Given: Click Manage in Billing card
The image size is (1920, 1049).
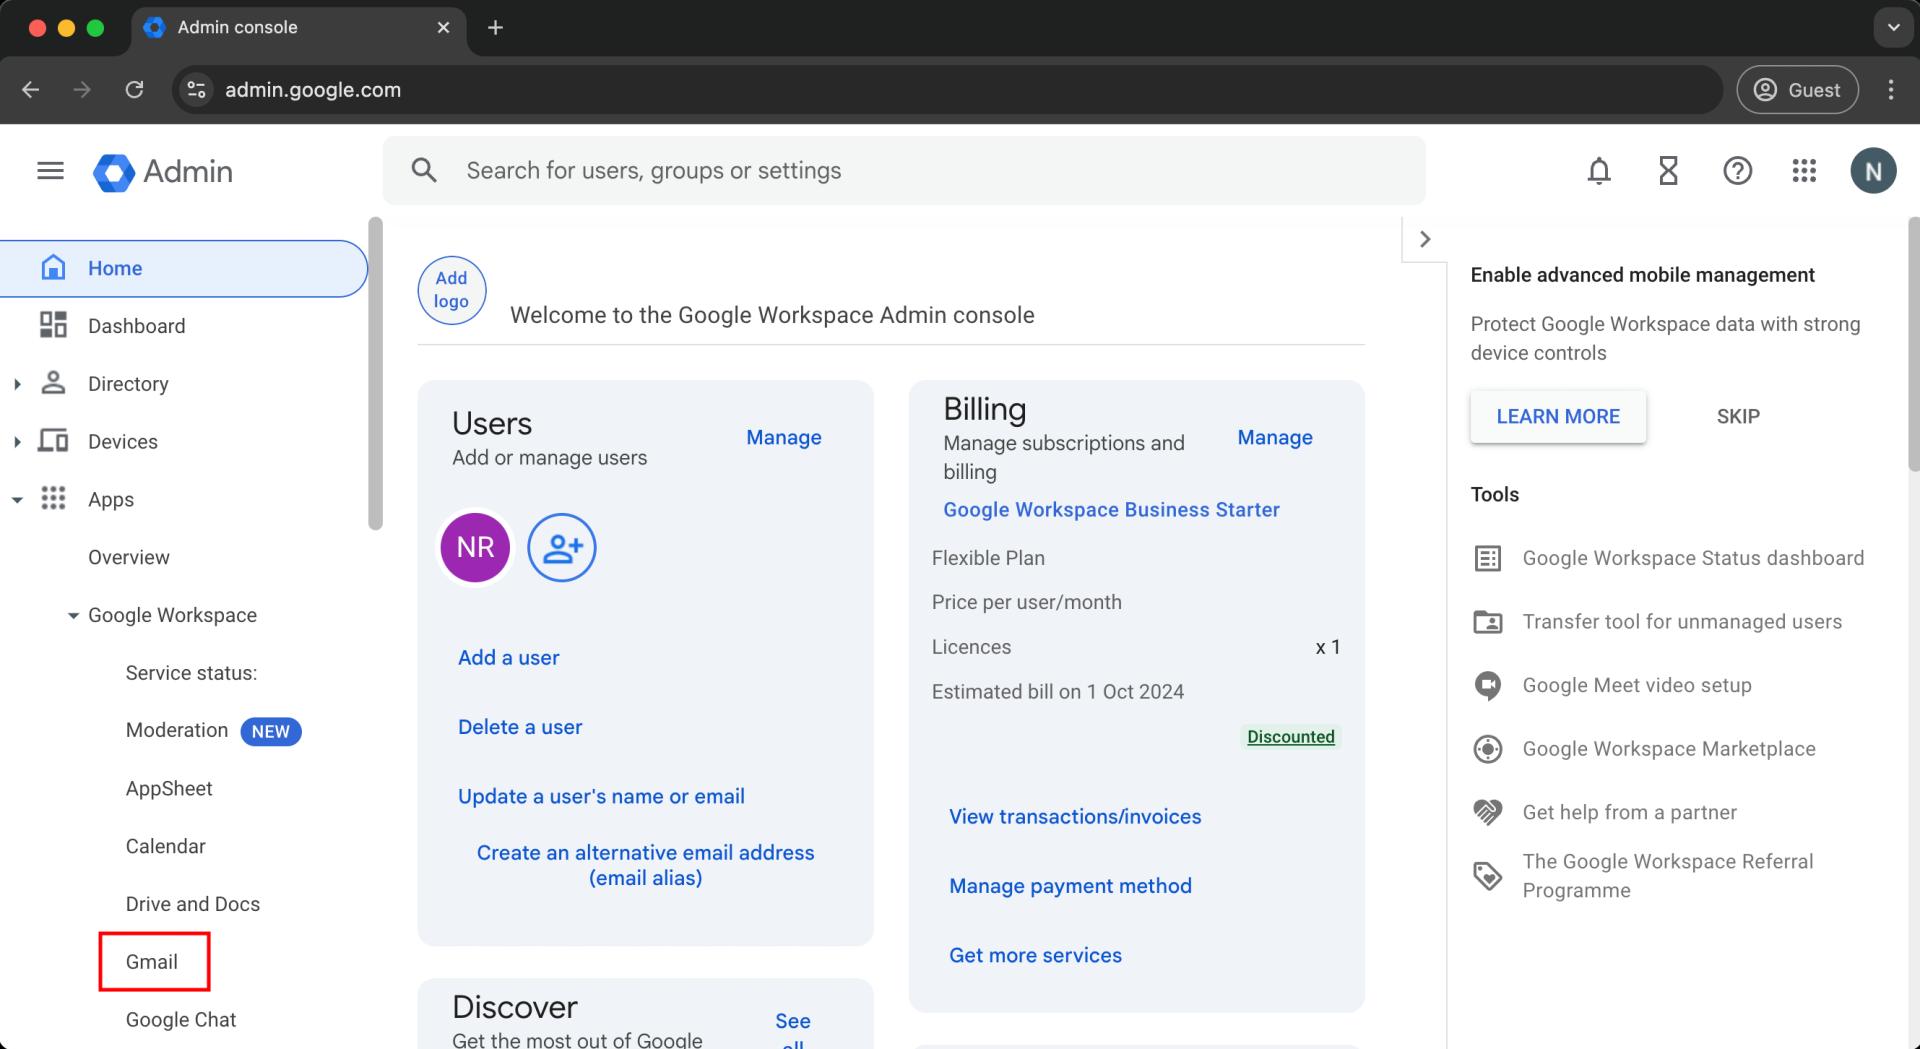Looking at the screenshot, I should pyautogui.click(x=1275, y=437).
